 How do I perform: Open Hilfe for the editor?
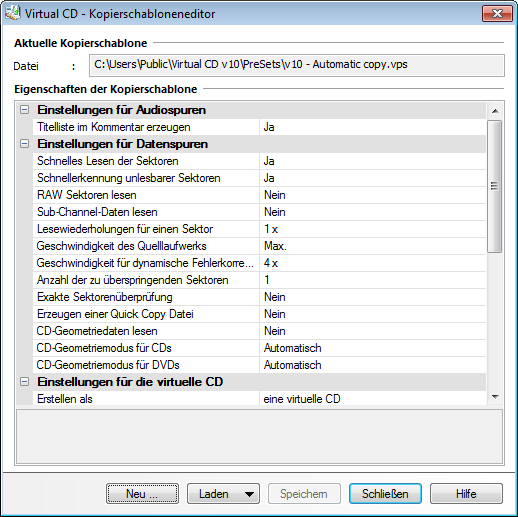466,494
